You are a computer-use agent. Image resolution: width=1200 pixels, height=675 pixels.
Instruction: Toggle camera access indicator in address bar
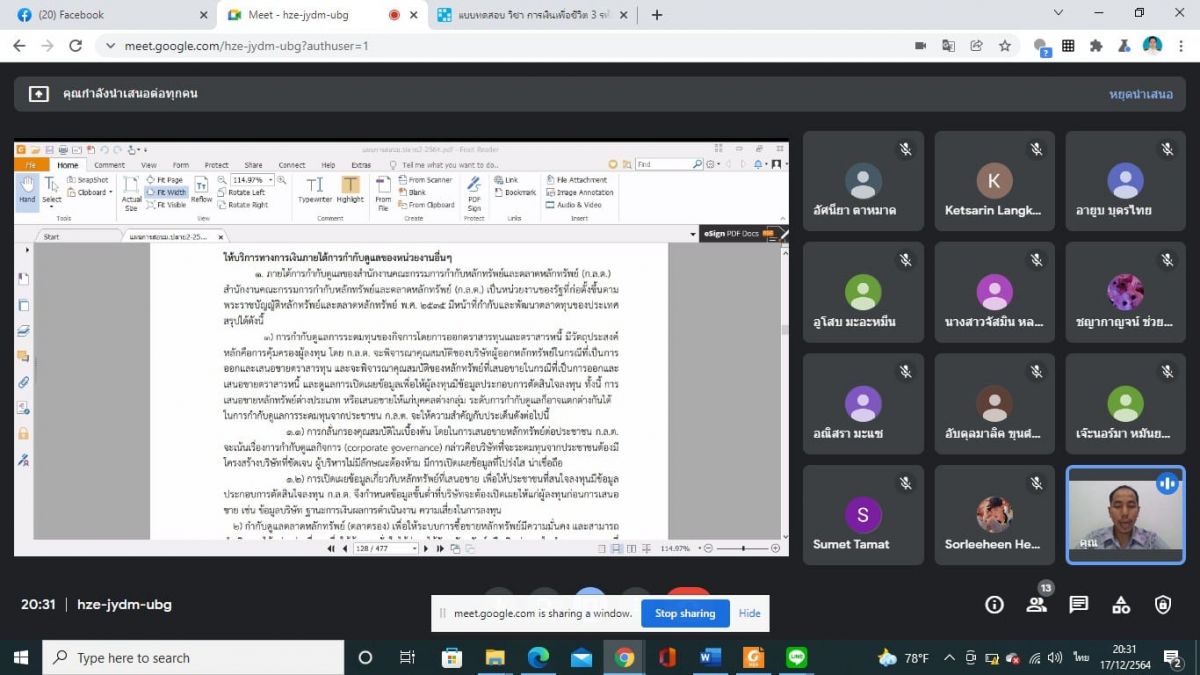point(920,46)
